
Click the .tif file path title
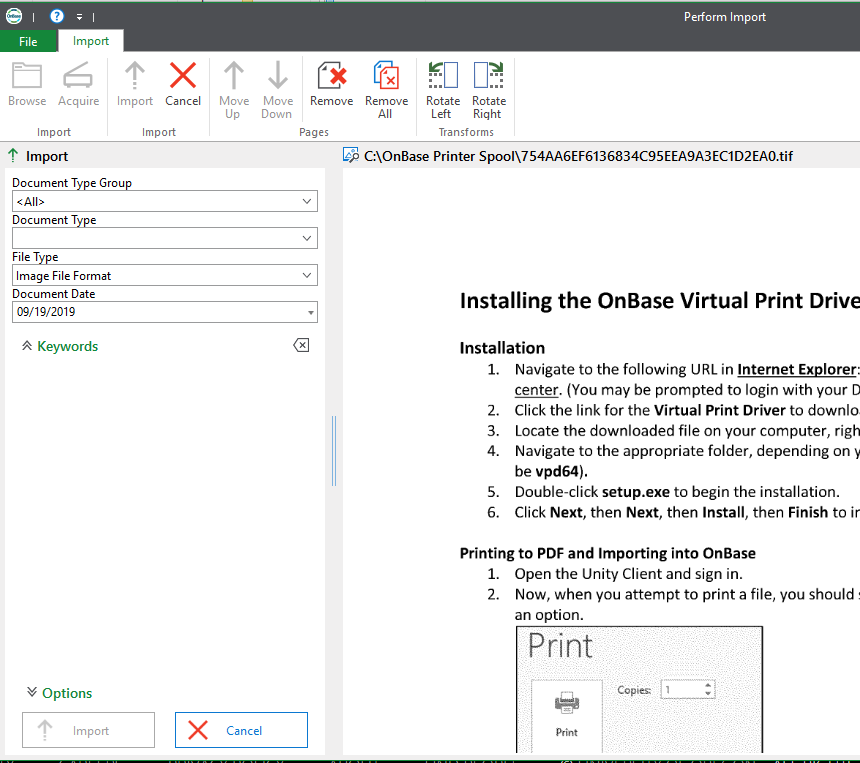click(578, 156)
